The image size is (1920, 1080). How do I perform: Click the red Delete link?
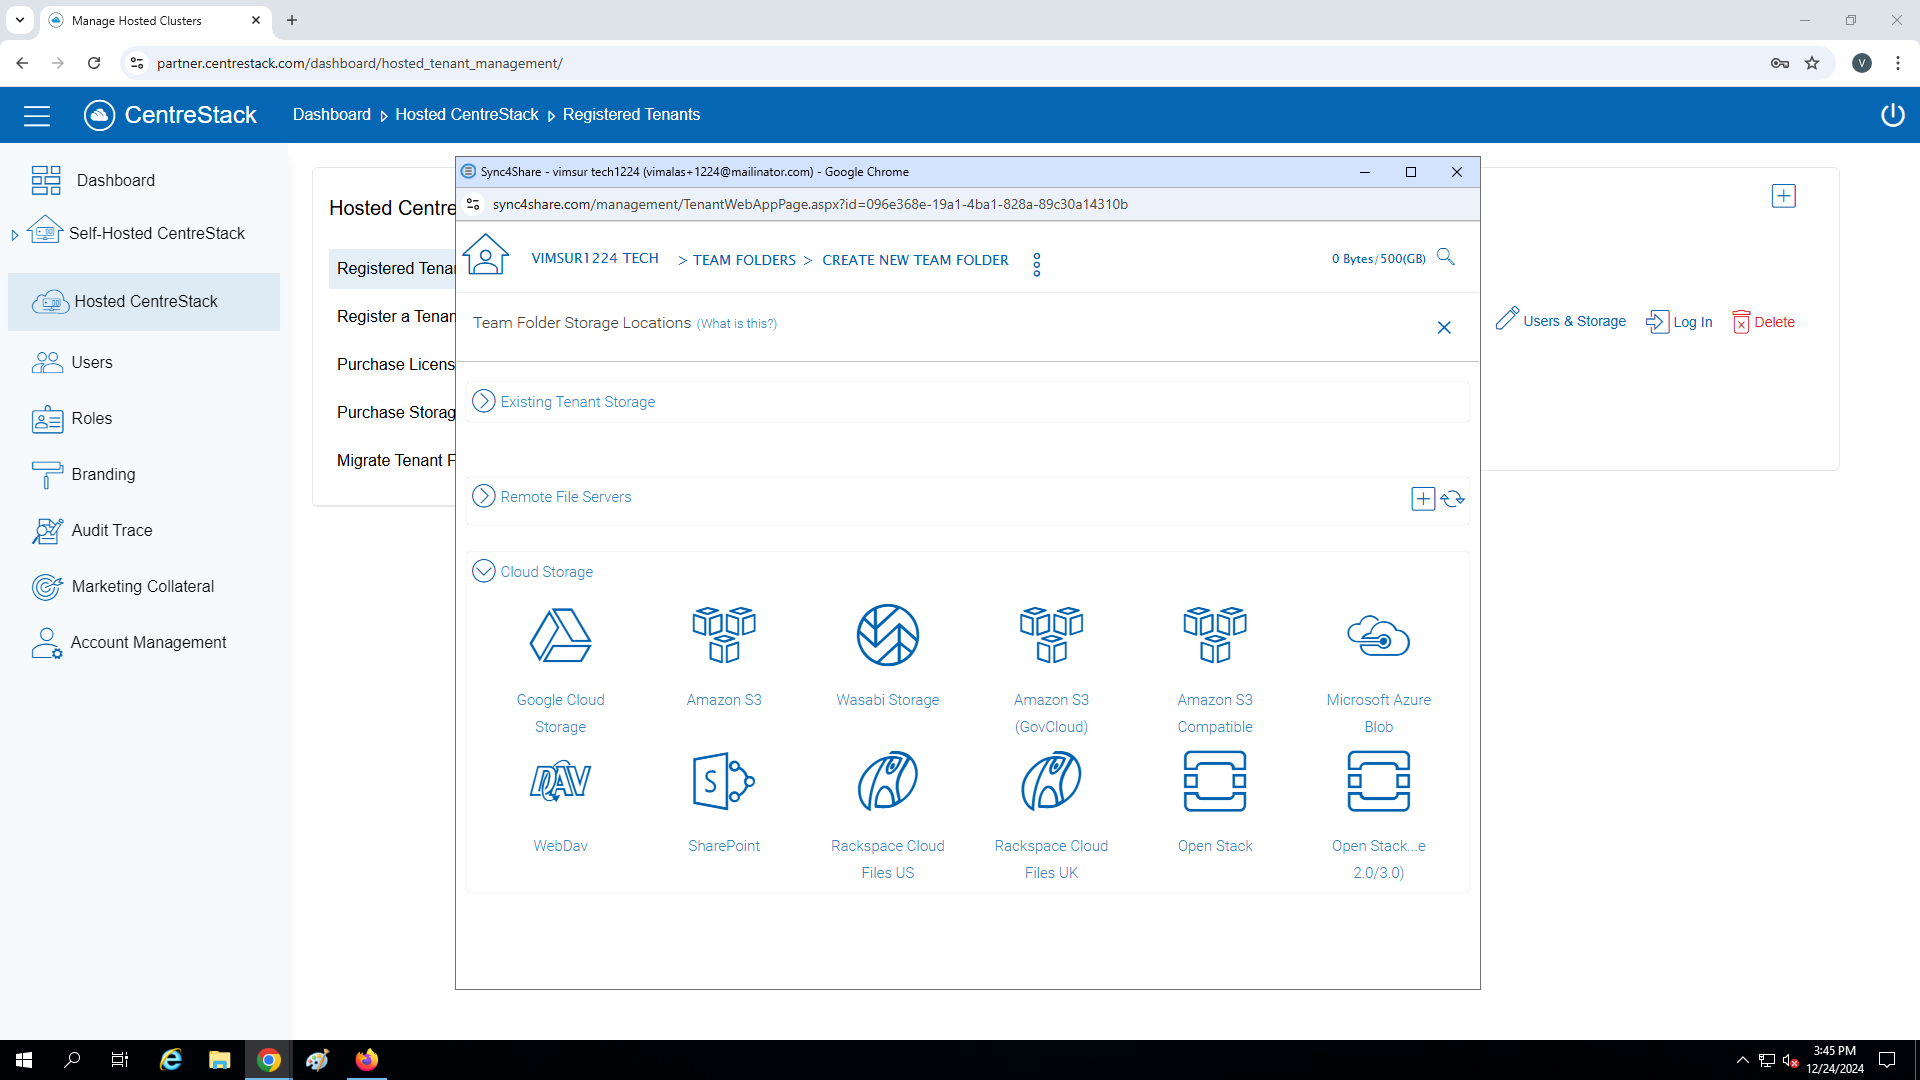coord(1763,322)
